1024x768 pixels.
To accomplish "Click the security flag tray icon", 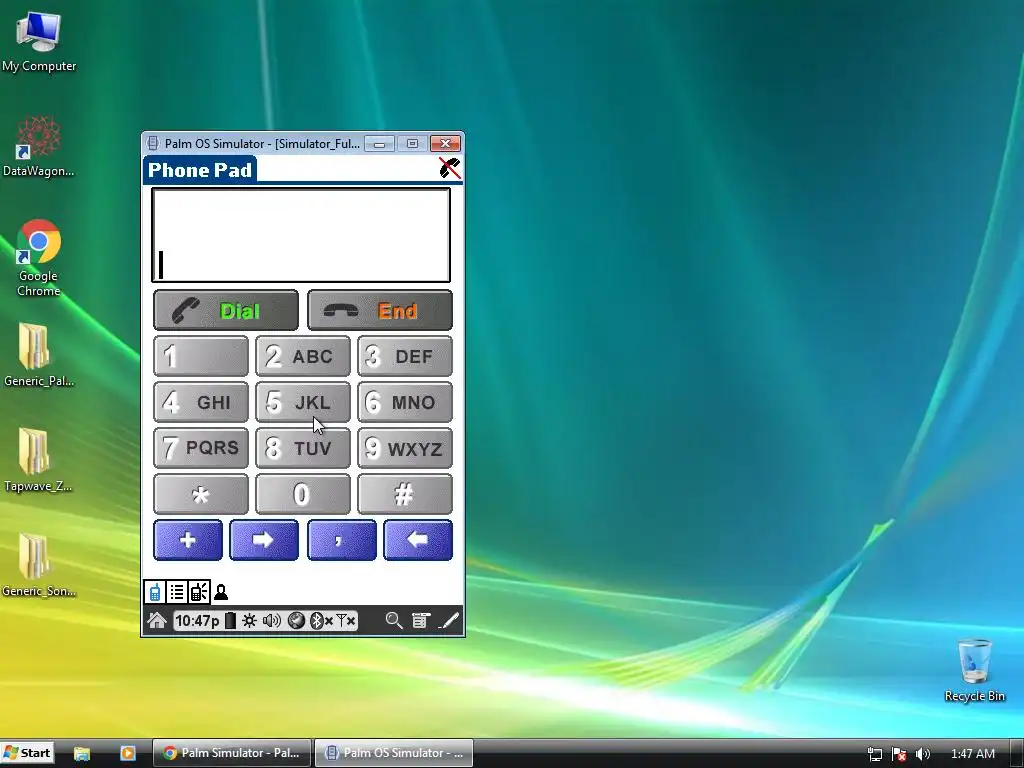I will [x=899, y=754].
